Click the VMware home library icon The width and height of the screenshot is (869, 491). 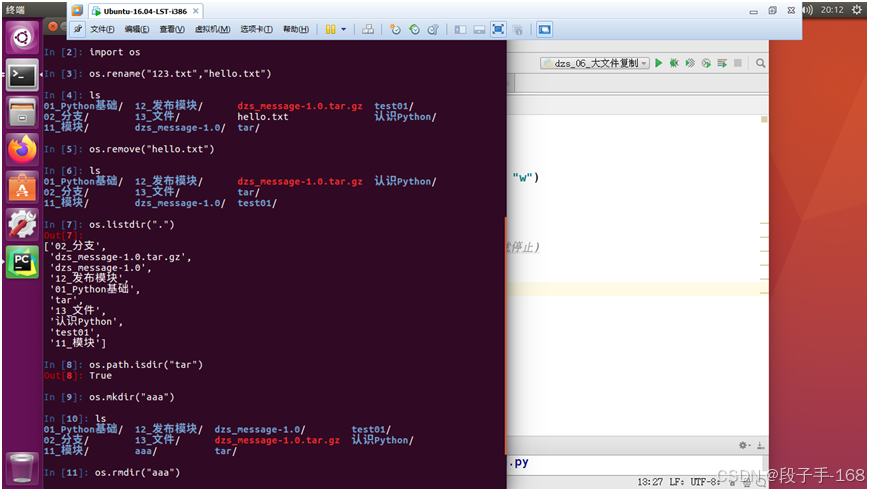(77, 11)
